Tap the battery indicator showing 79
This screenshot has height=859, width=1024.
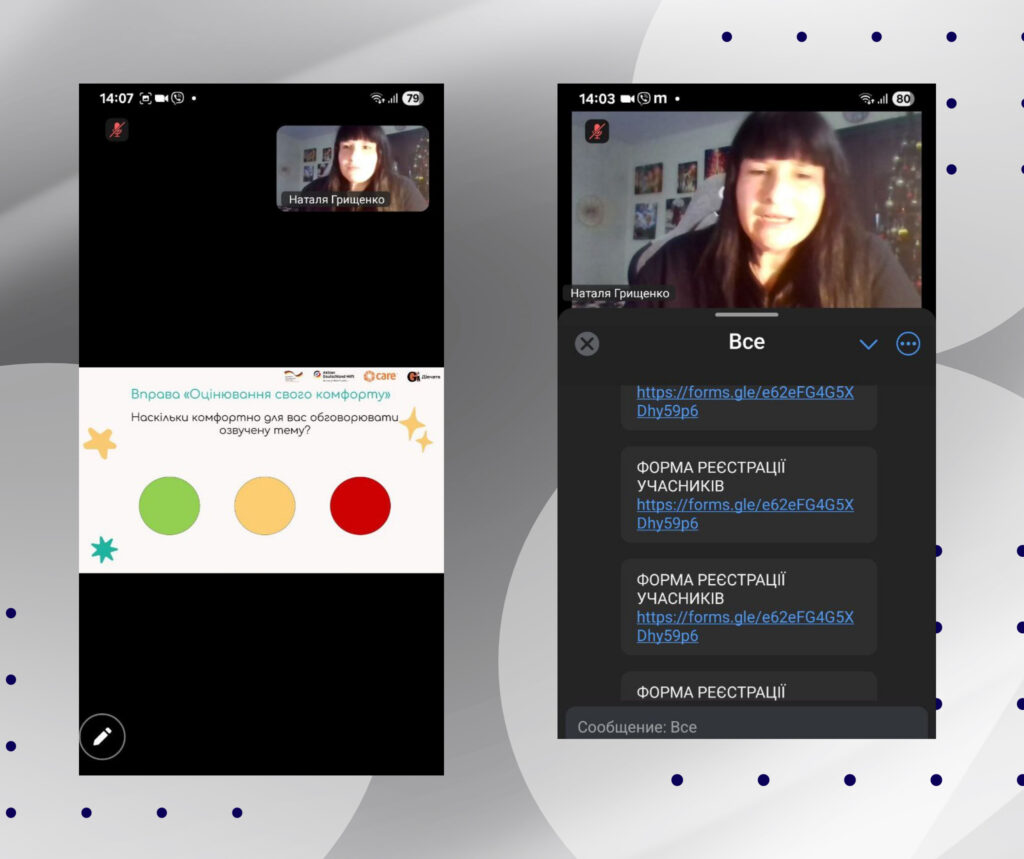coord(413,98)
